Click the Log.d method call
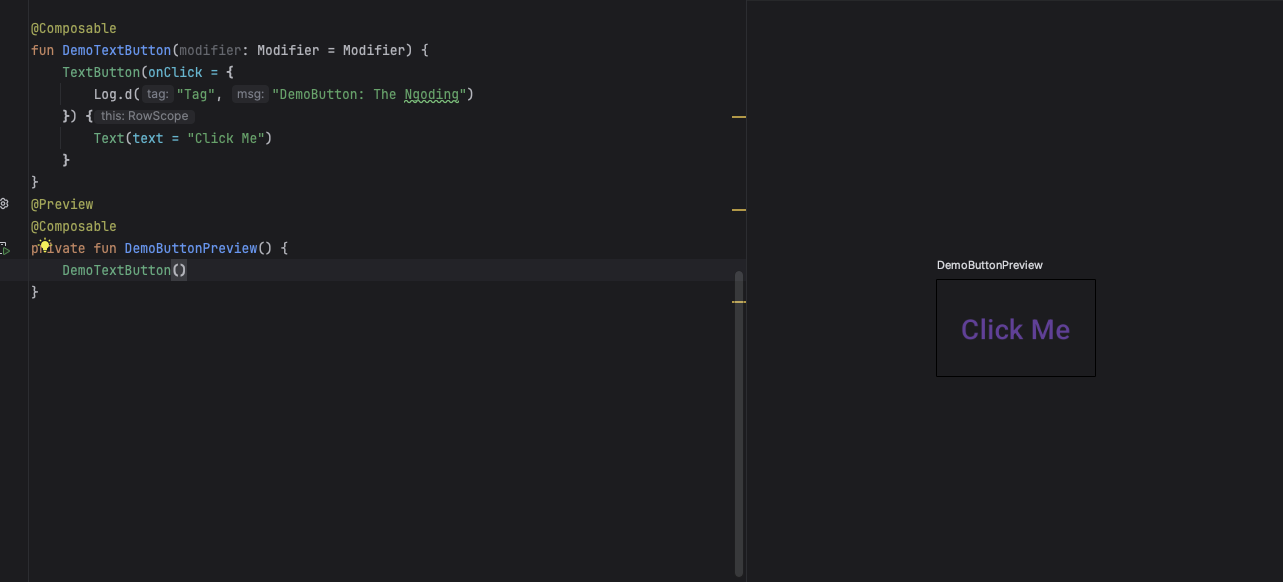 click(x=116, y=94)
